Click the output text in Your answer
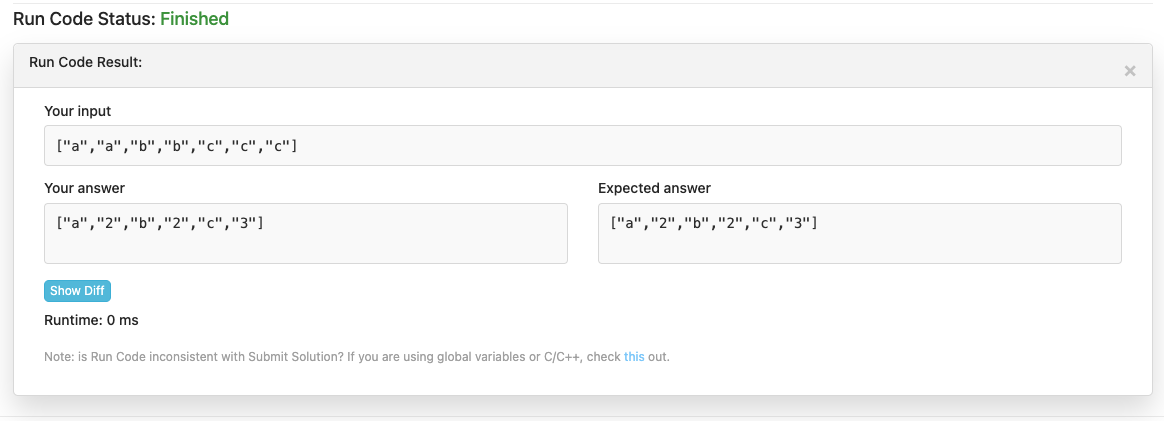The width and height of the screenshot is (1164, 421). (160, 222)
